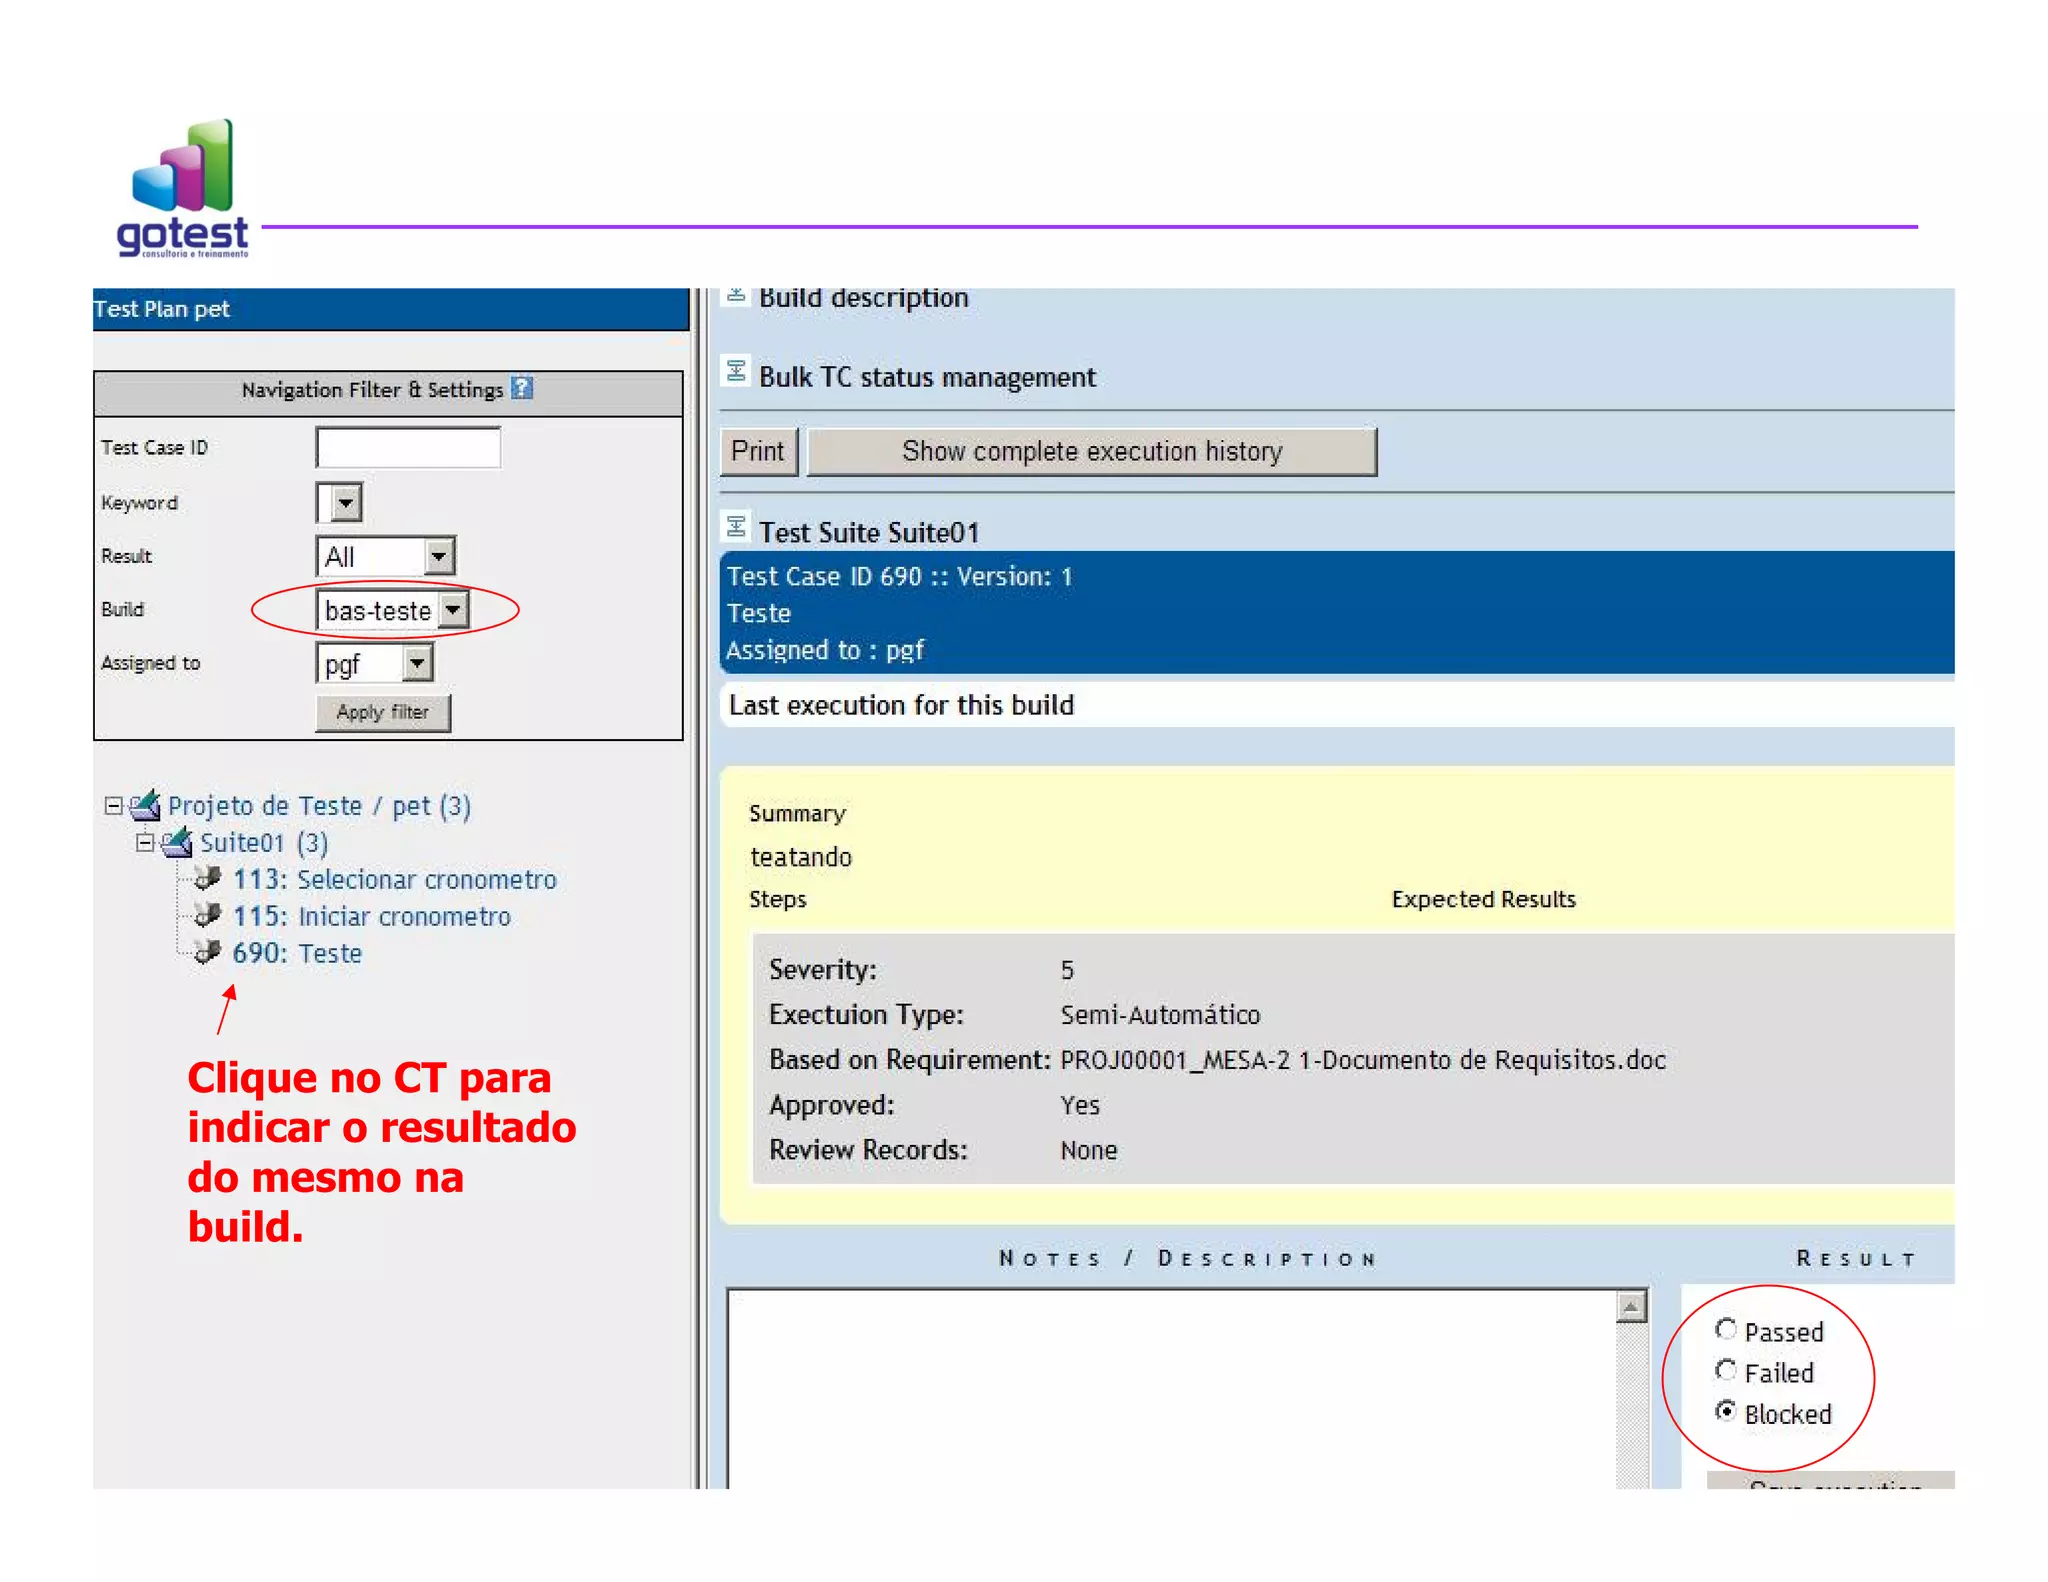Viewport: 2048px width, 1582px height.
Task: Click the Projeto de Teste folder icon
Action: click(x=146, y=804)
